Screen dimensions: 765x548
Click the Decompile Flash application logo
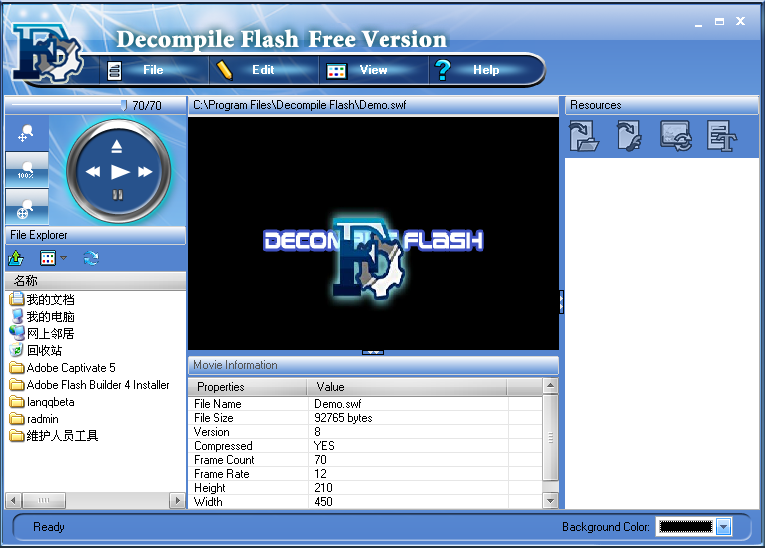47,53
